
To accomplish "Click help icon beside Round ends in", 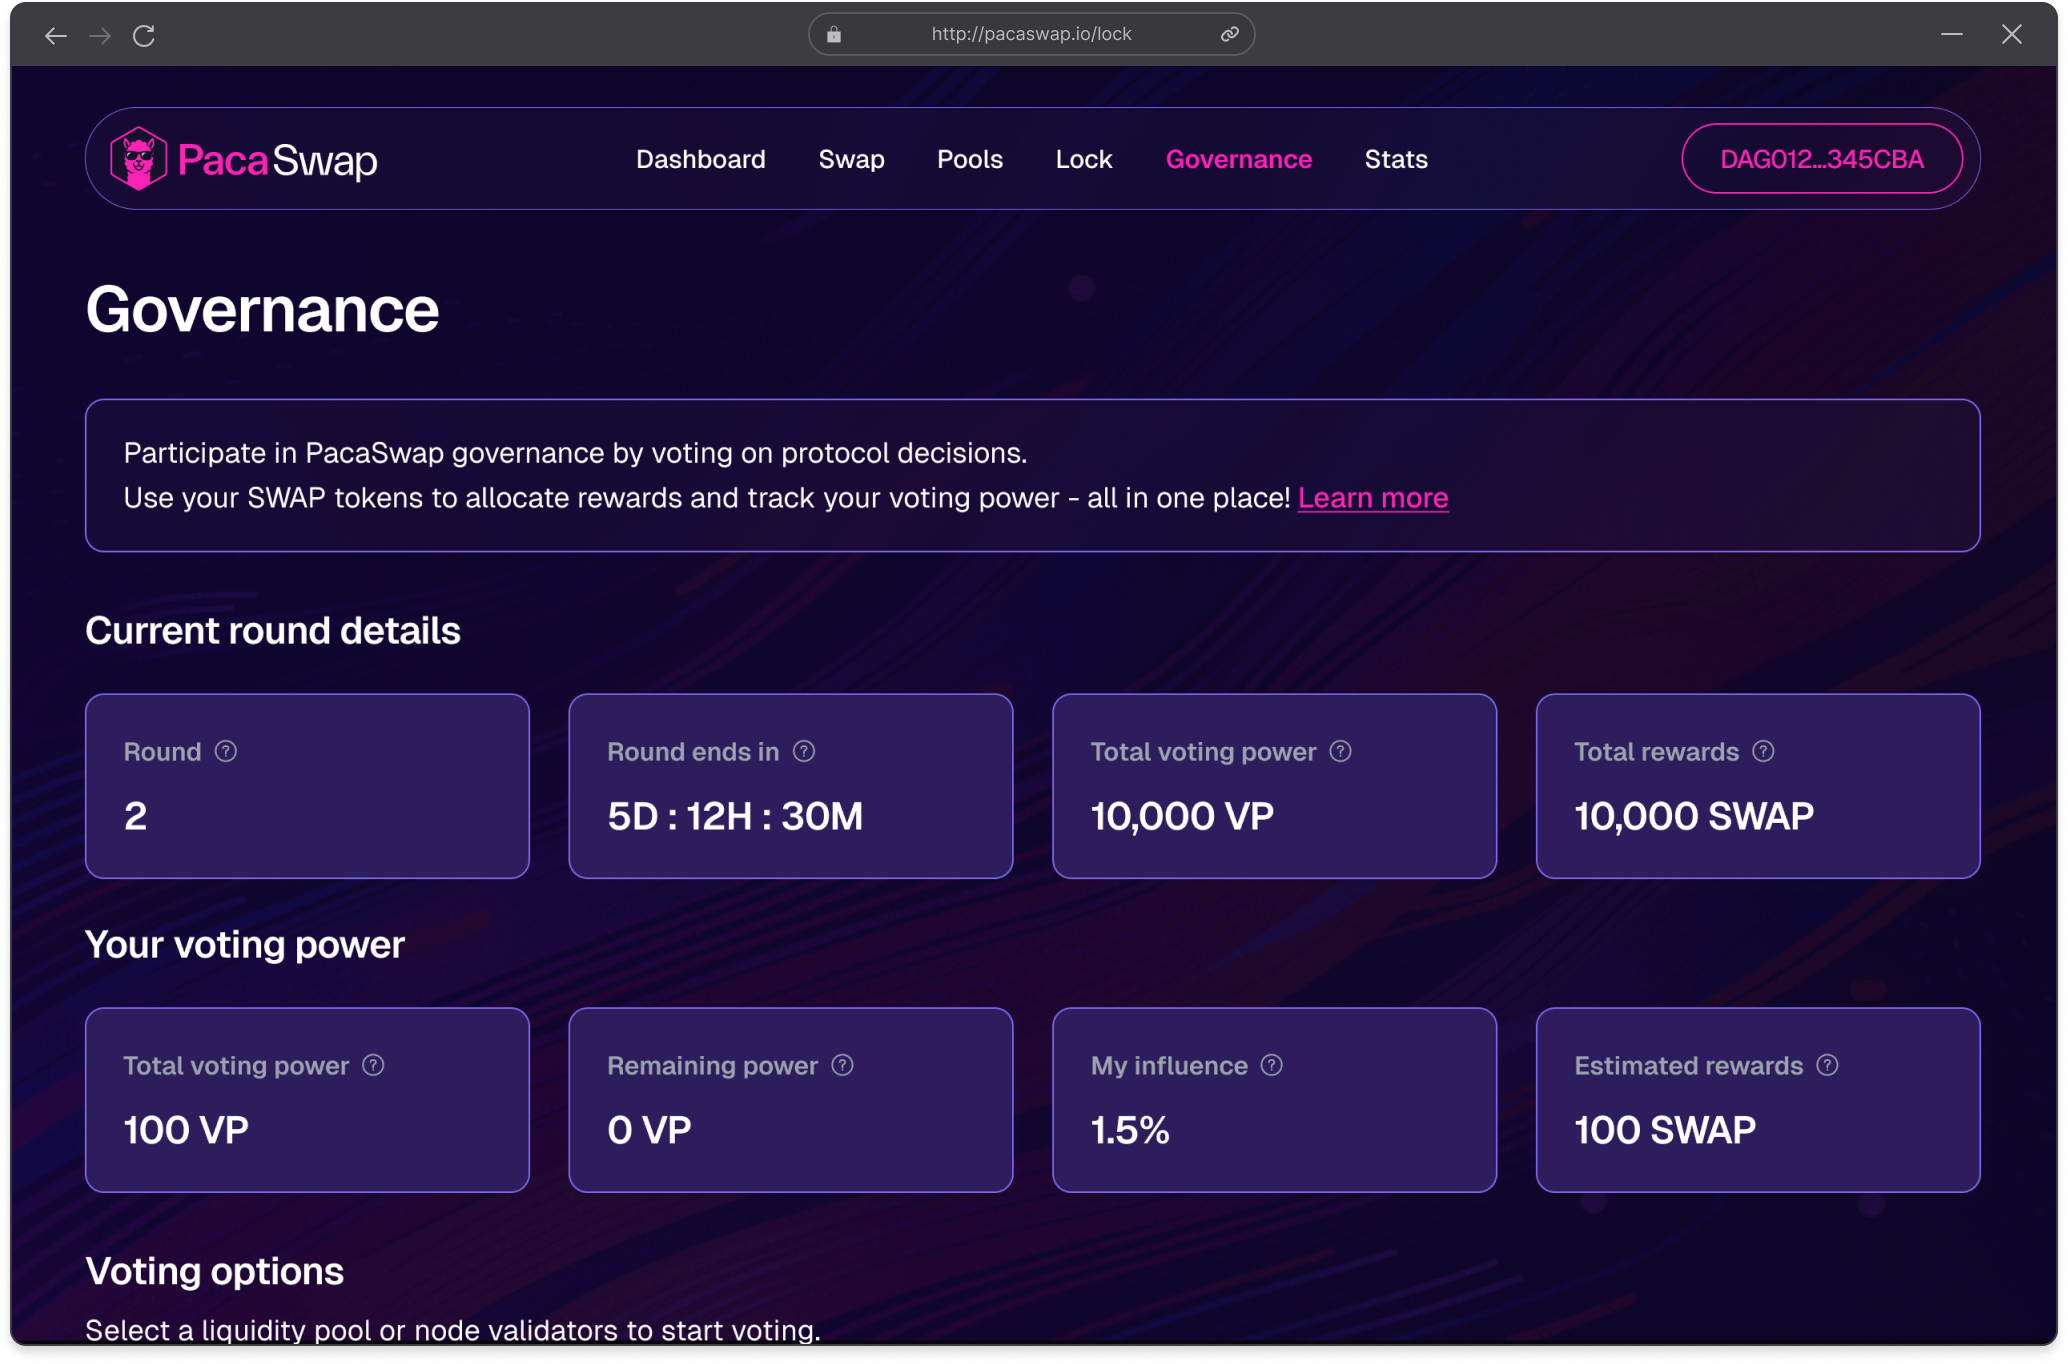I will point(804,751).
